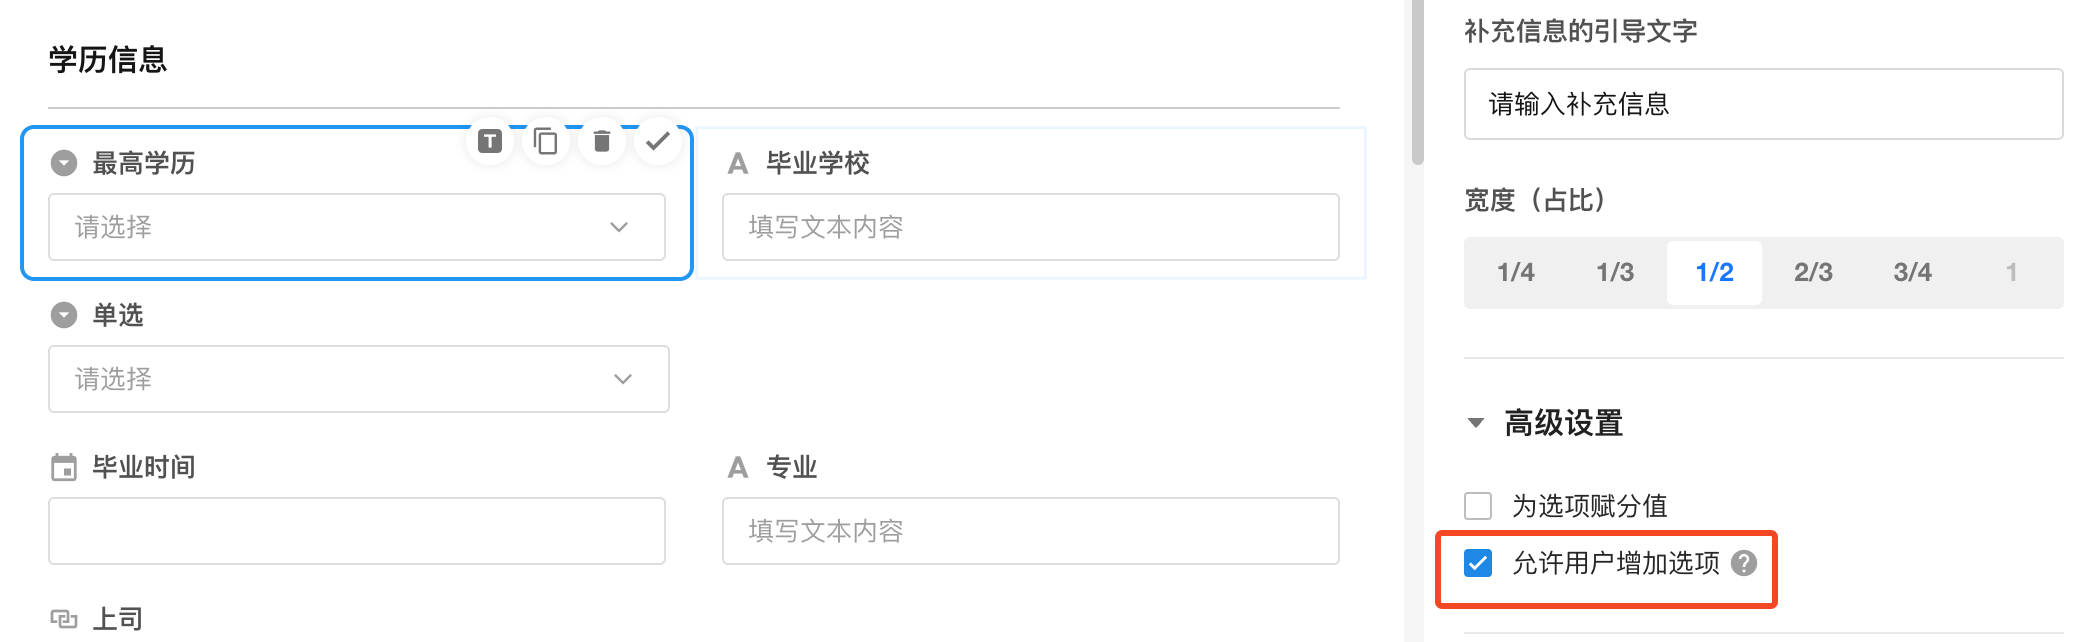Confirm field edit with the checkmark icon
The image size is (2100, 642).
coord(657,141)
